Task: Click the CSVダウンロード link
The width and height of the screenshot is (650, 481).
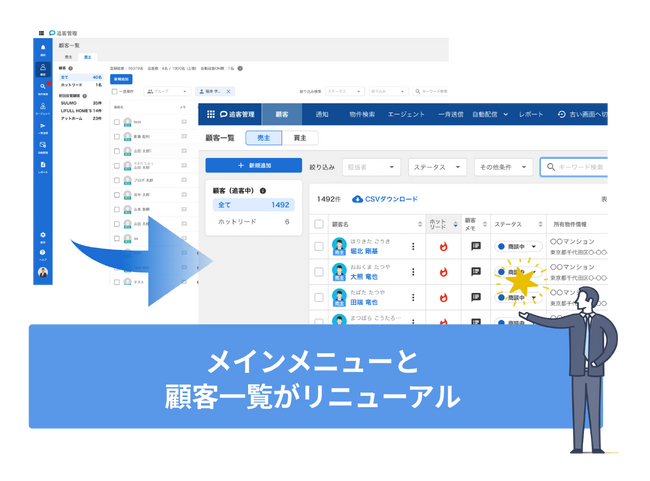Action: pyautogui.click(x=385, y=199)
